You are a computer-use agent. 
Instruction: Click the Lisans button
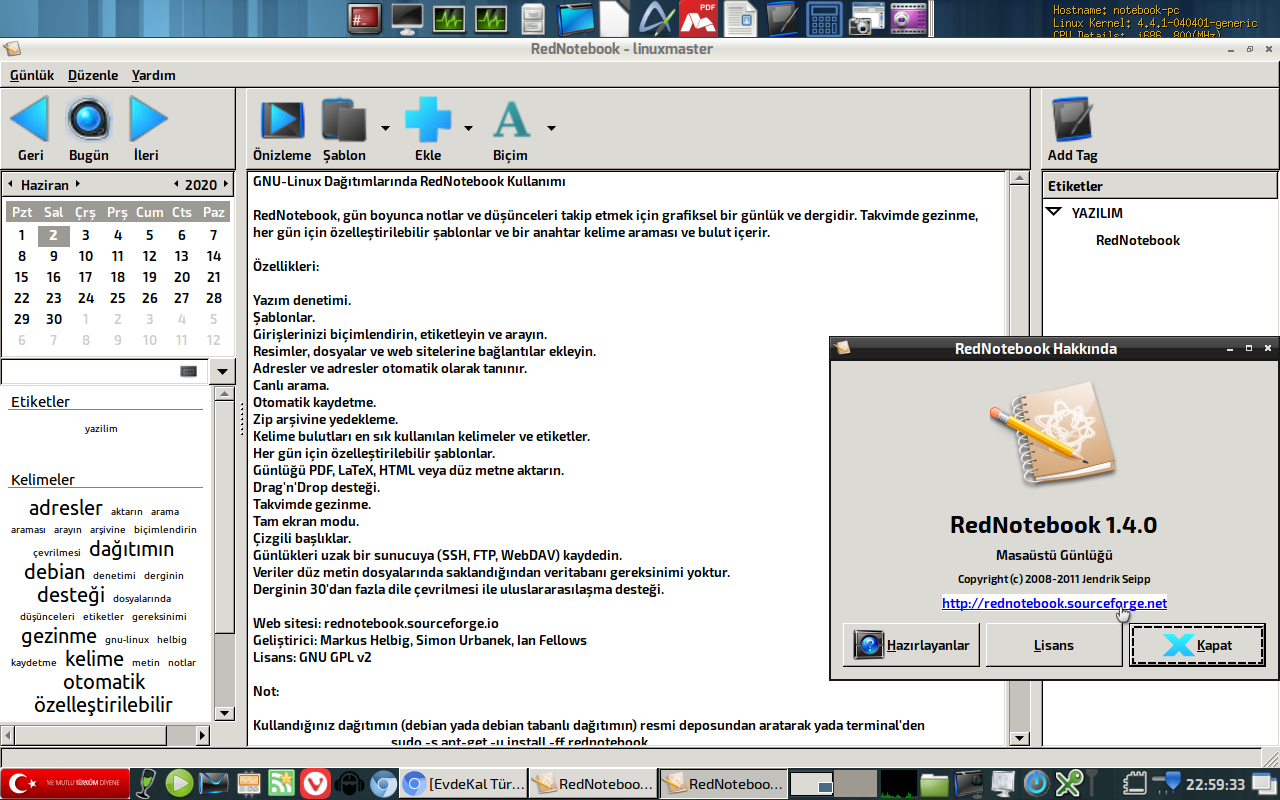[x=1054, y=645]
